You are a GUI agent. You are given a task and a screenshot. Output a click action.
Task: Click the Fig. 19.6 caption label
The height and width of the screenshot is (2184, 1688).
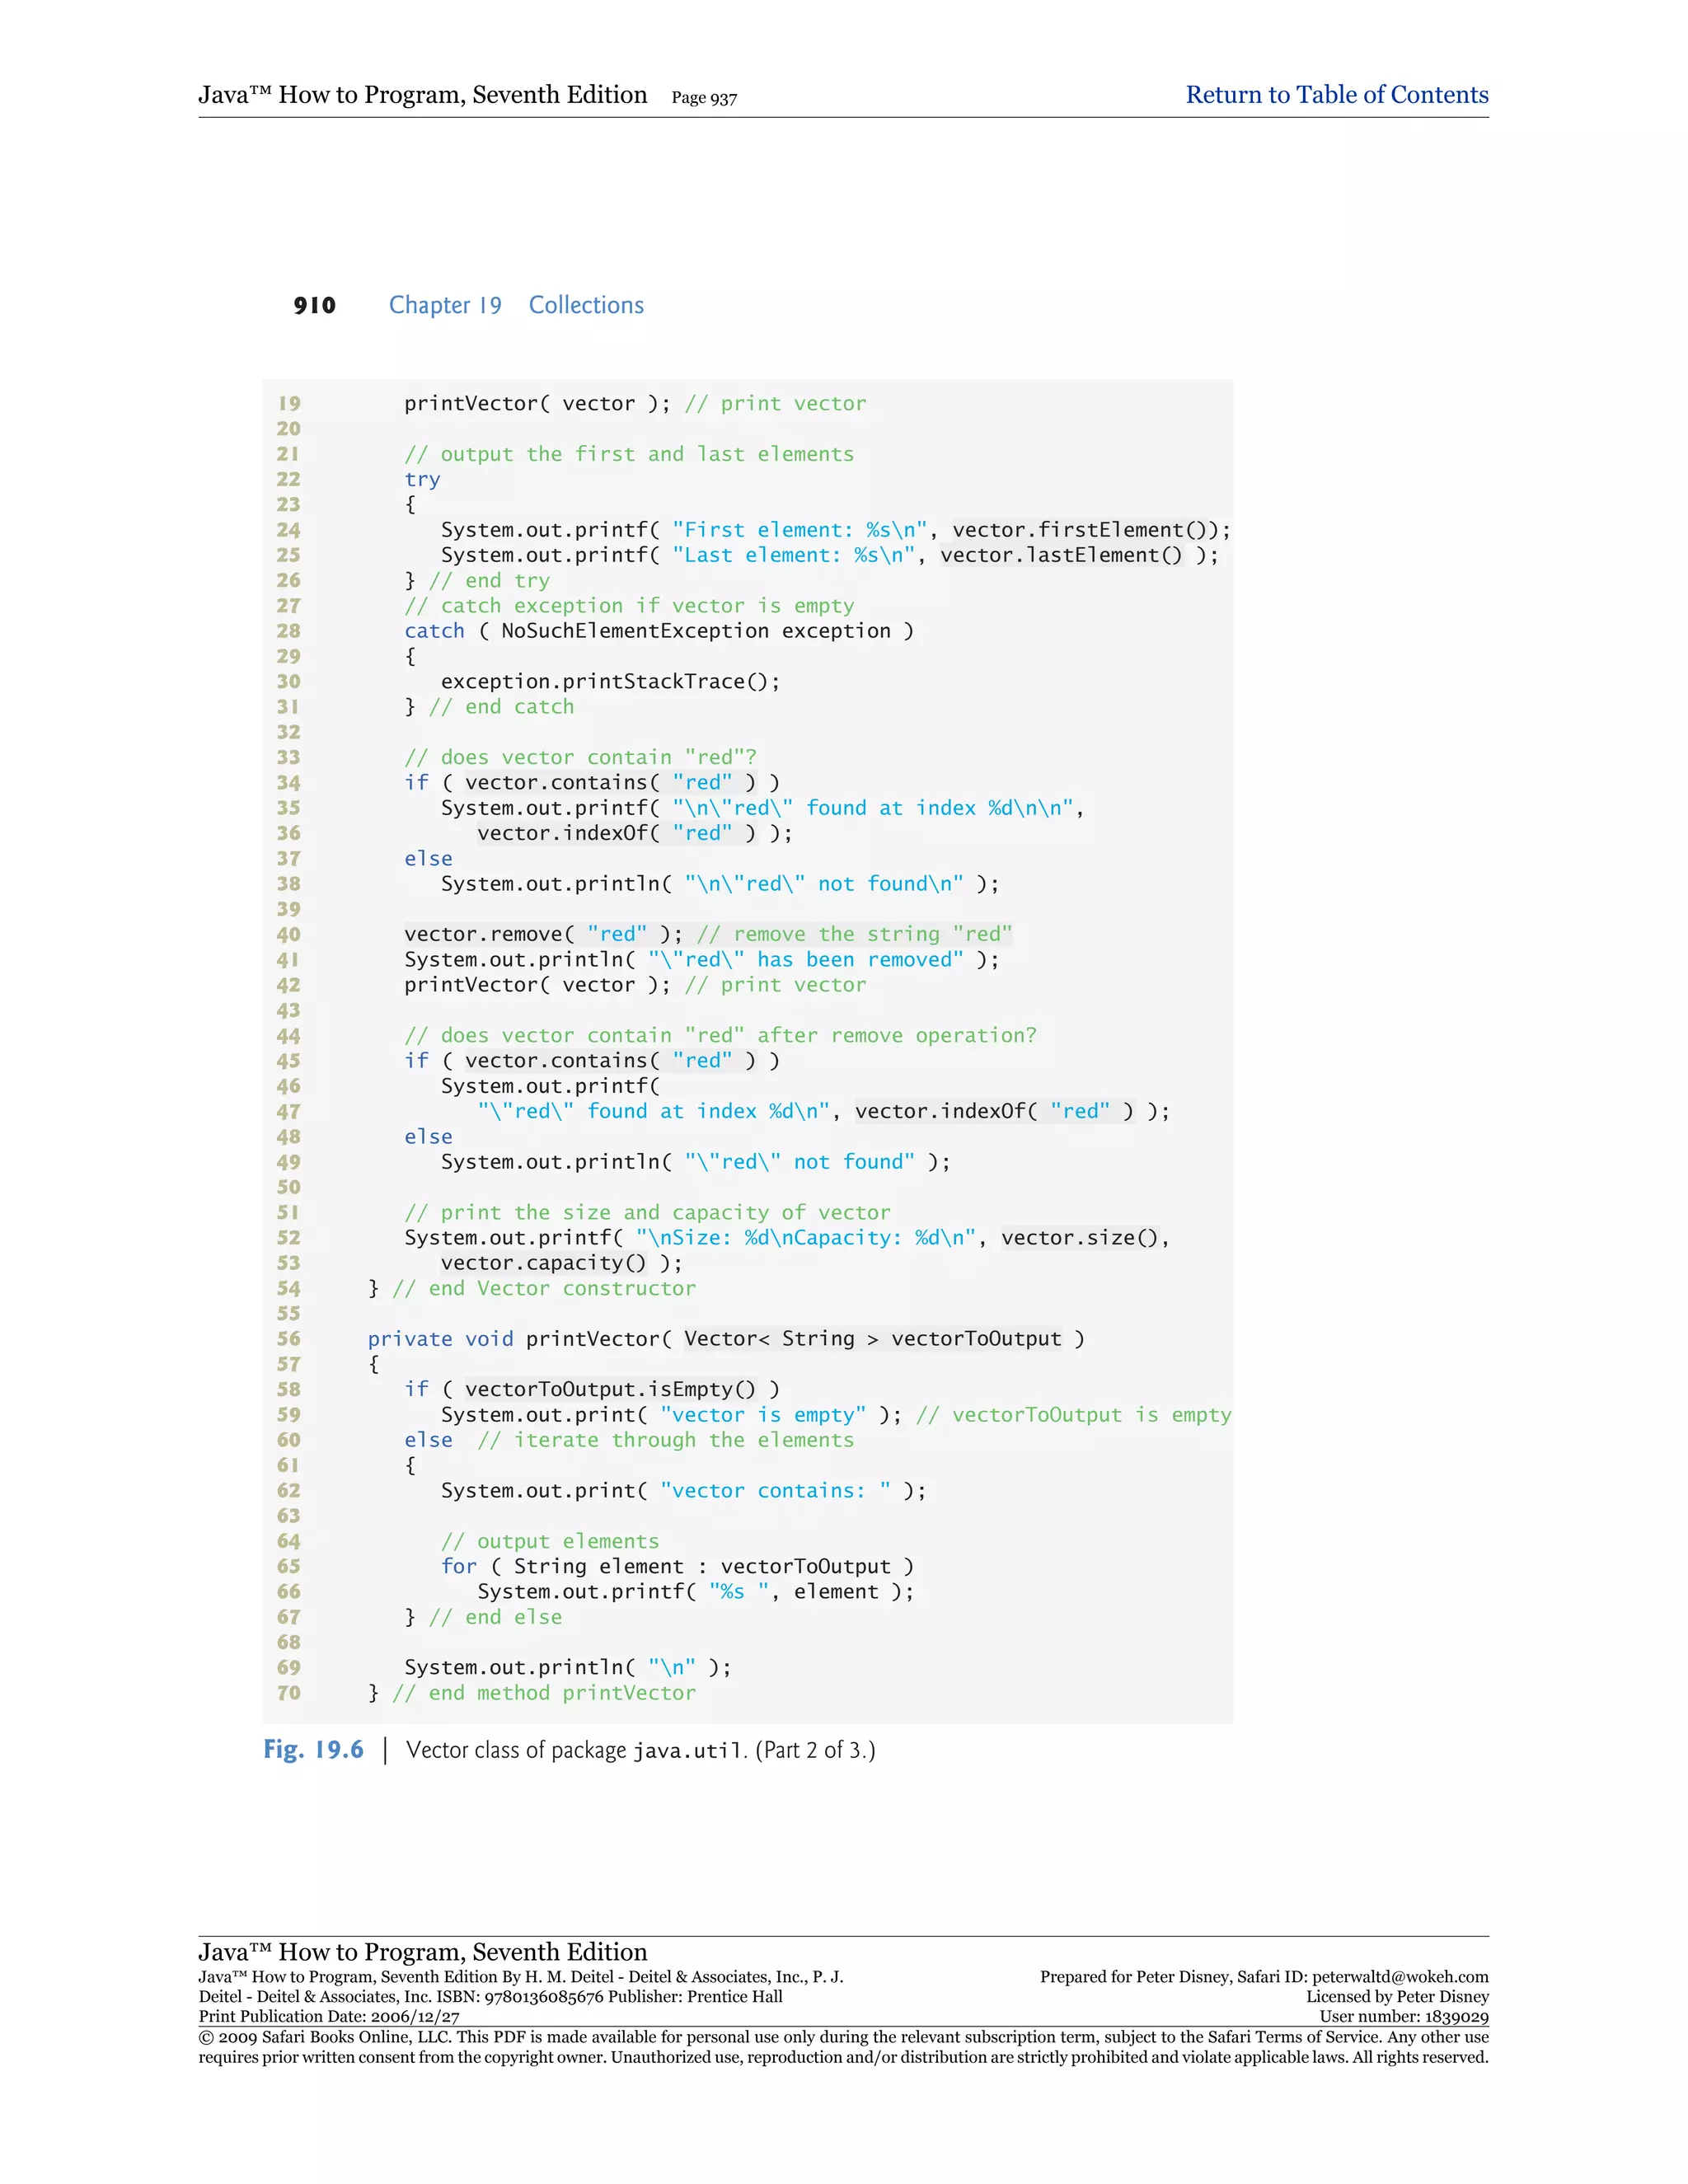tap(313, 1749)
